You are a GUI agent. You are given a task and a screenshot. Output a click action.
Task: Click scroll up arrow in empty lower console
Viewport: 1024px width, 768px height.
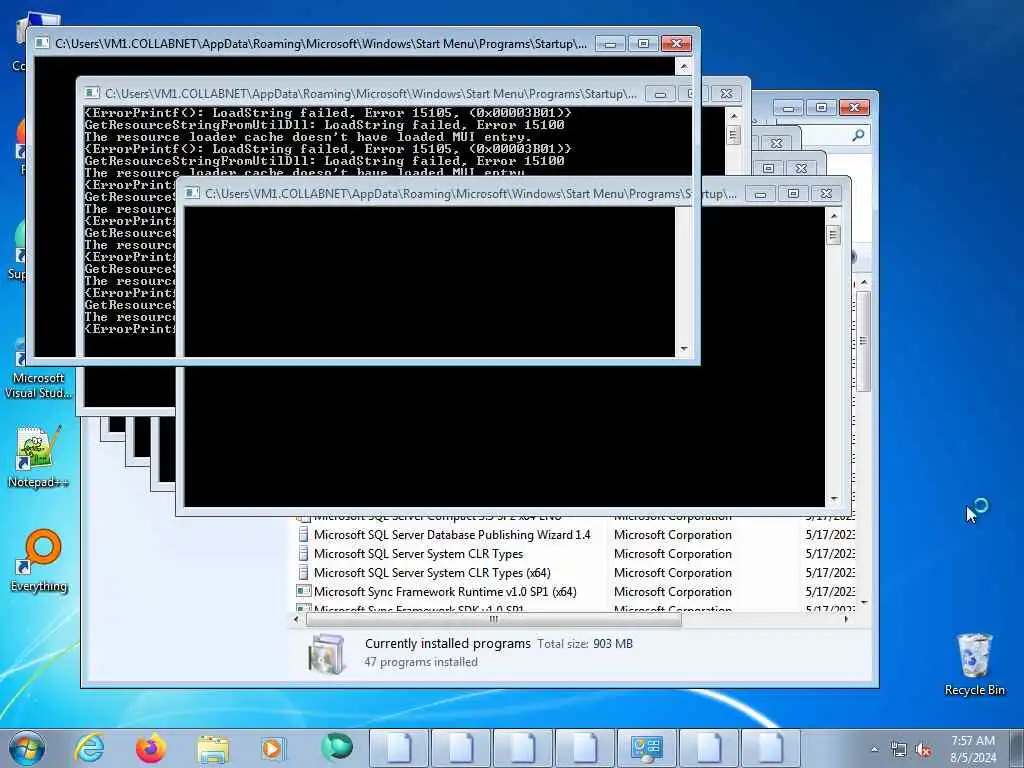[833, 216]
